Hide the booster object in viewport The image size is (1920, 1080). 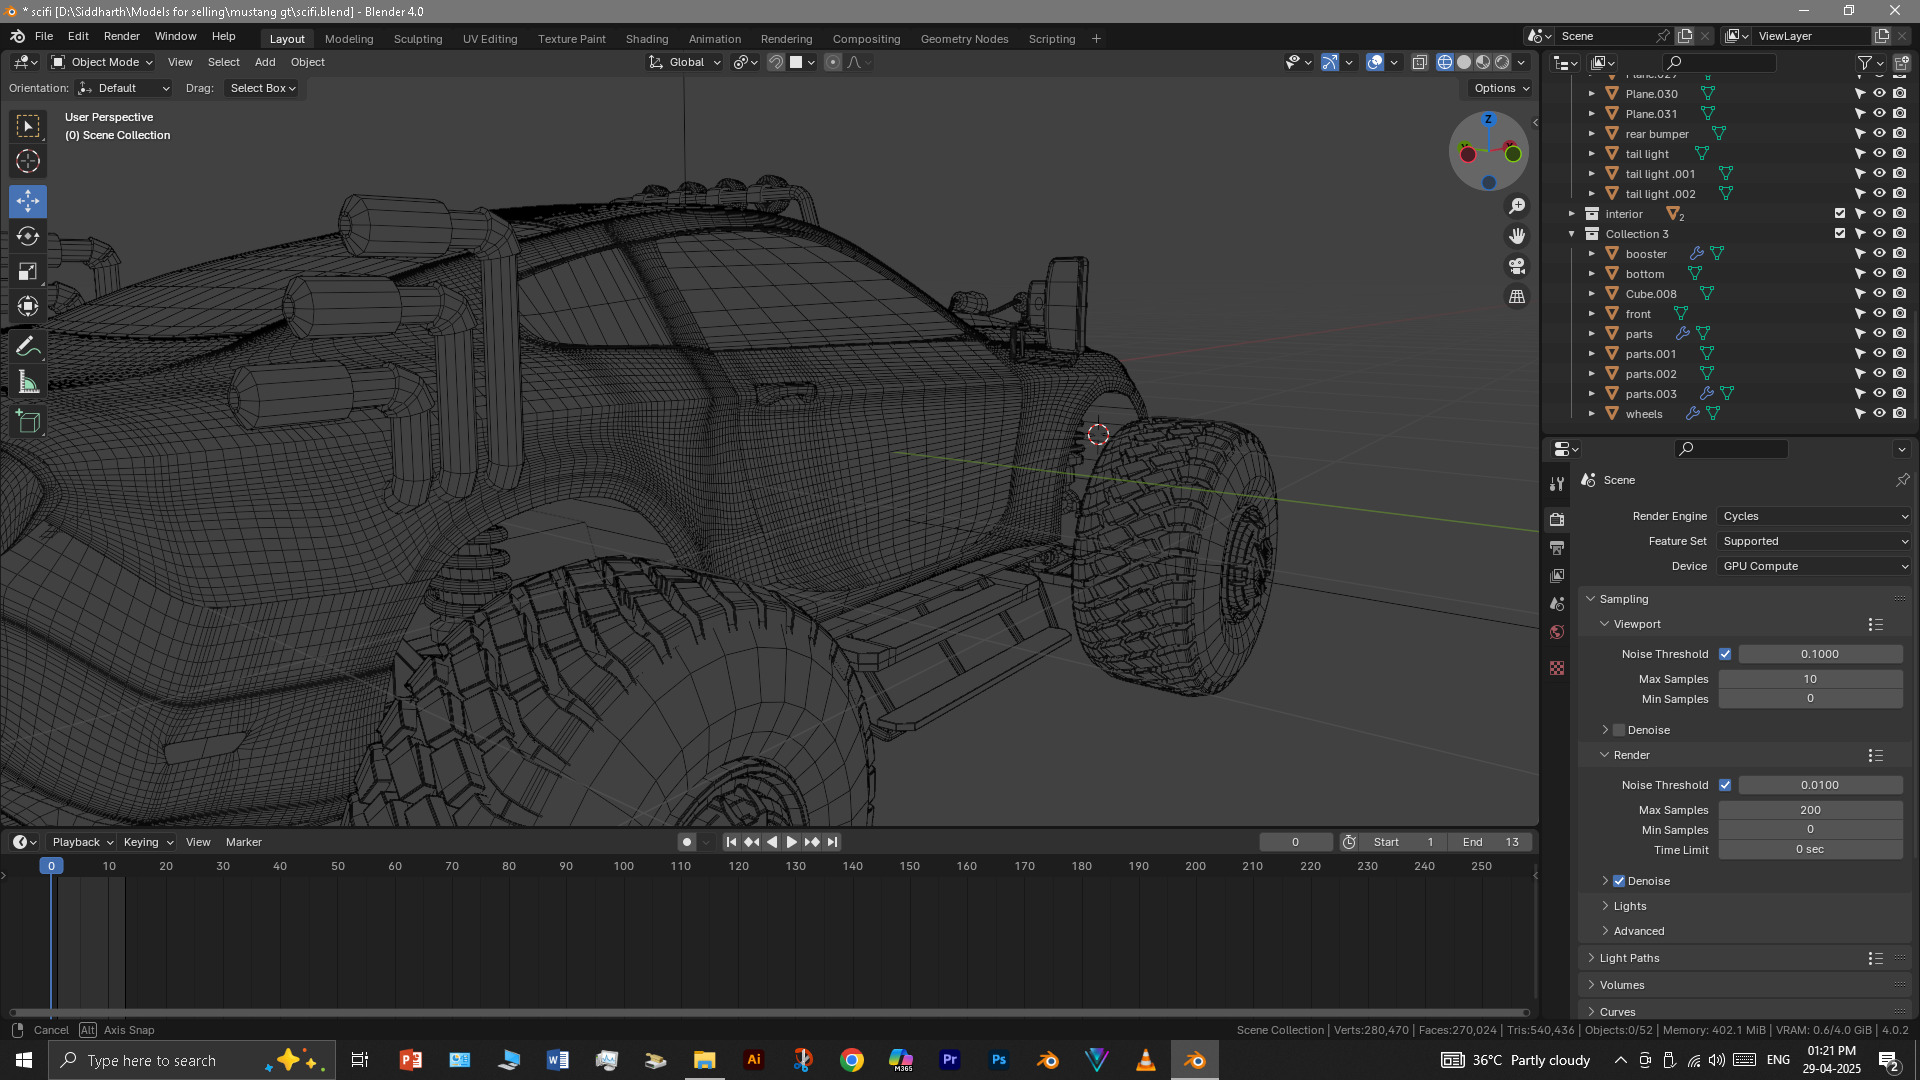pyautogui.click(x=1879, y=253)
